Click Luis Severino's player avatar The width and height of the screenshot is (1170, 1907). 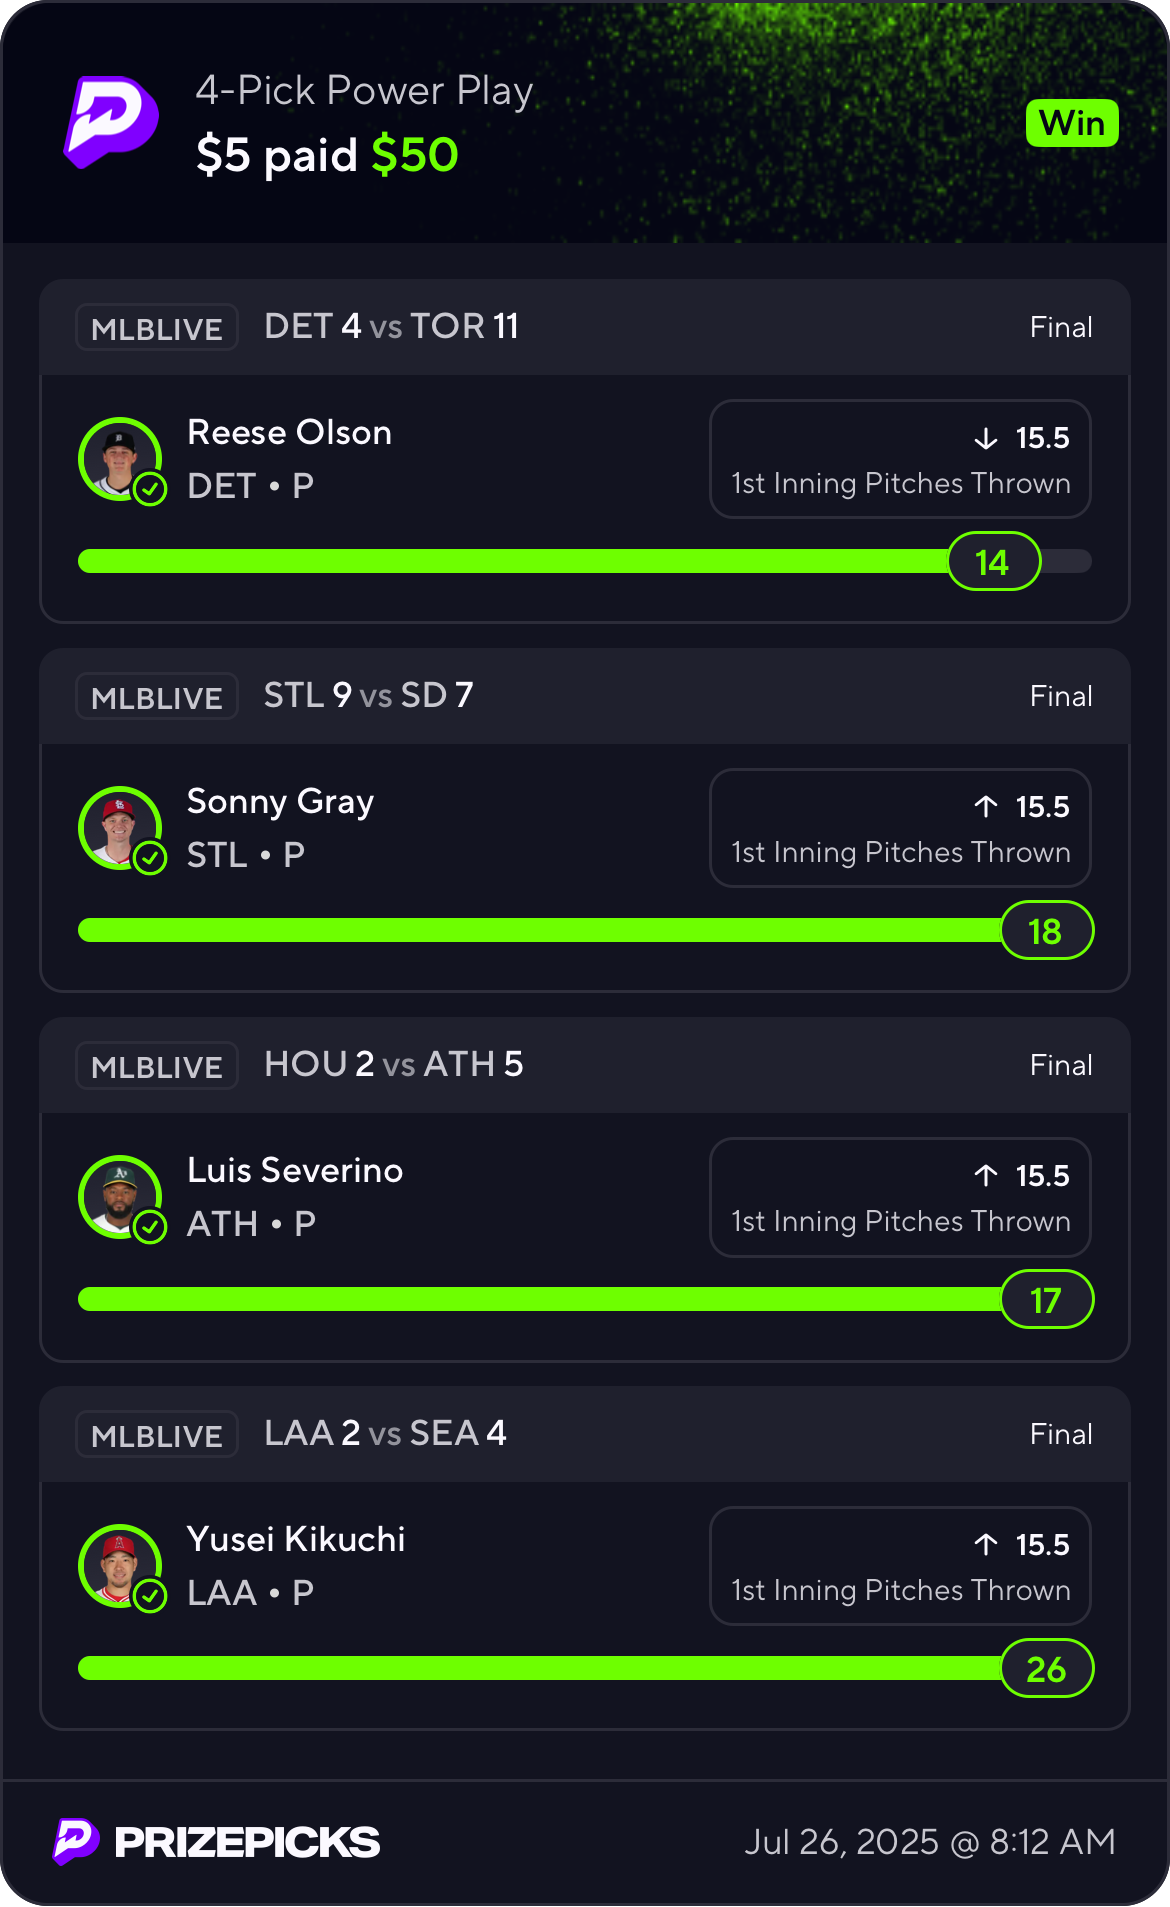tap(118, 1196)
